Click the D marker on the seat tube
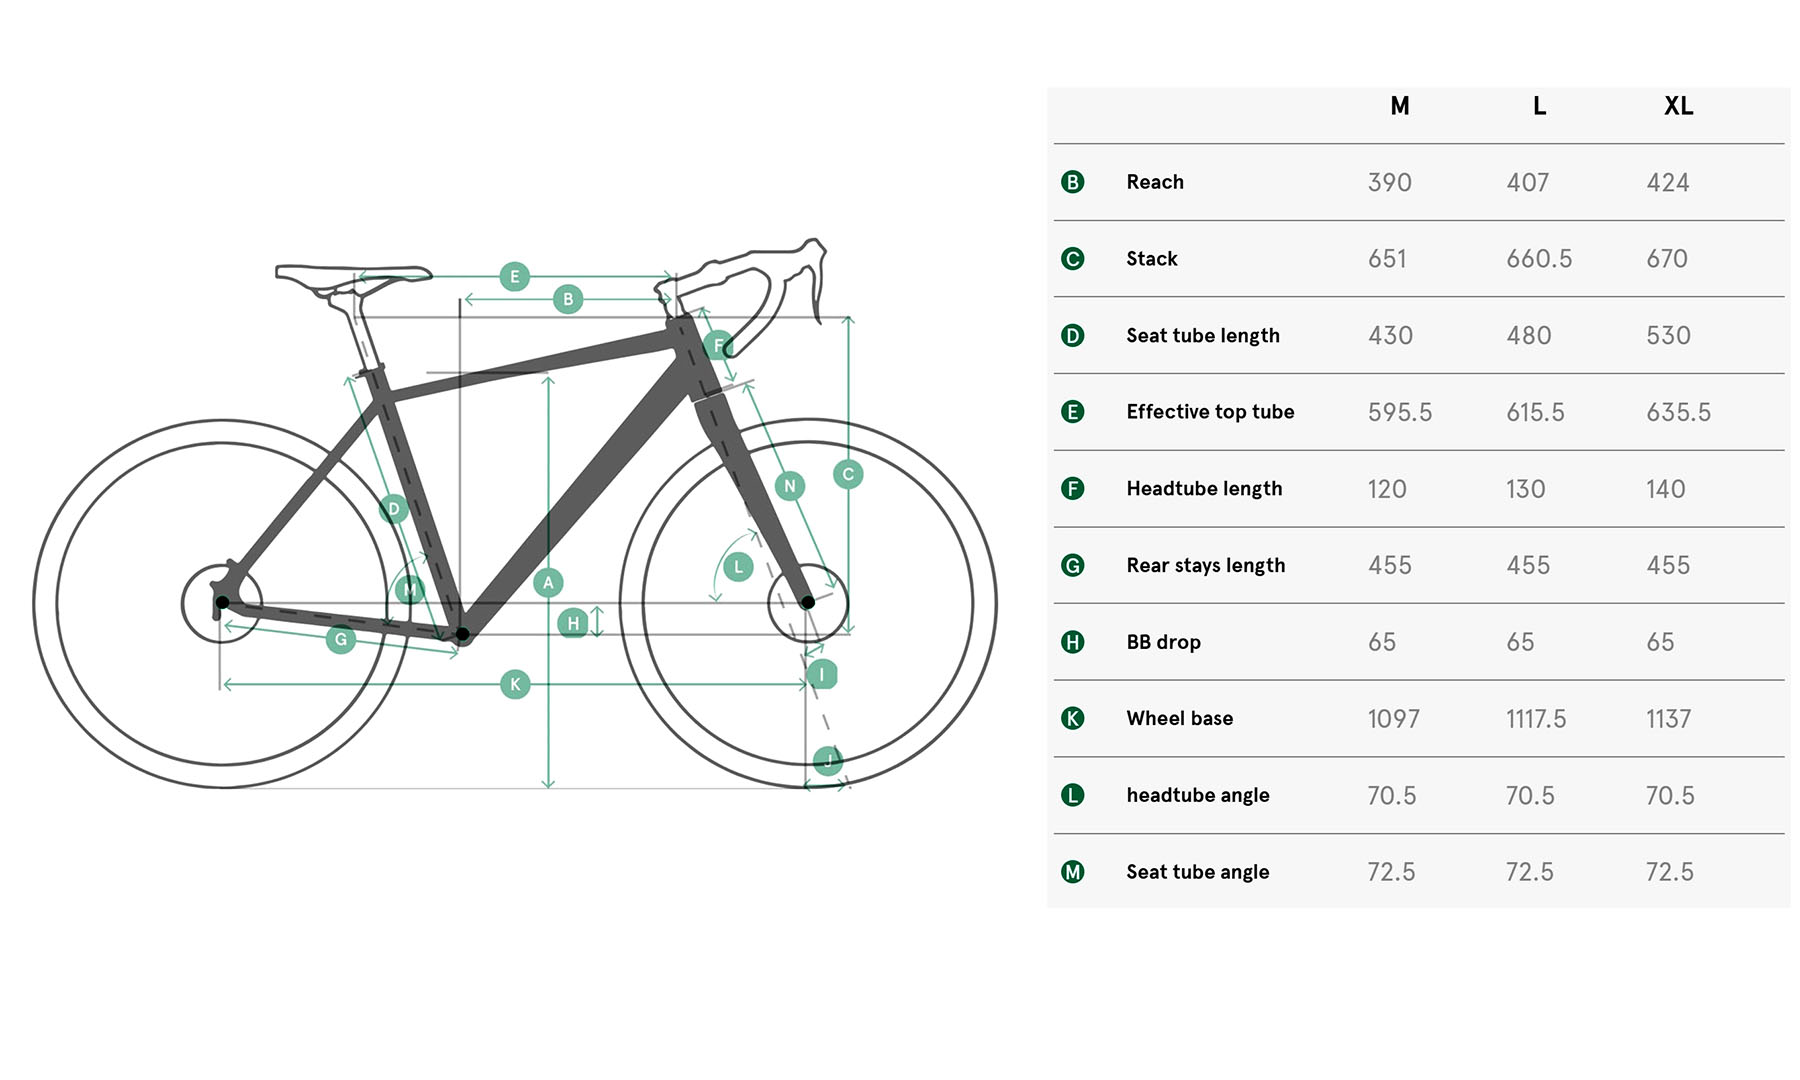The height and width of the screenshot is (1080, 1800). (x=394, y=509)
